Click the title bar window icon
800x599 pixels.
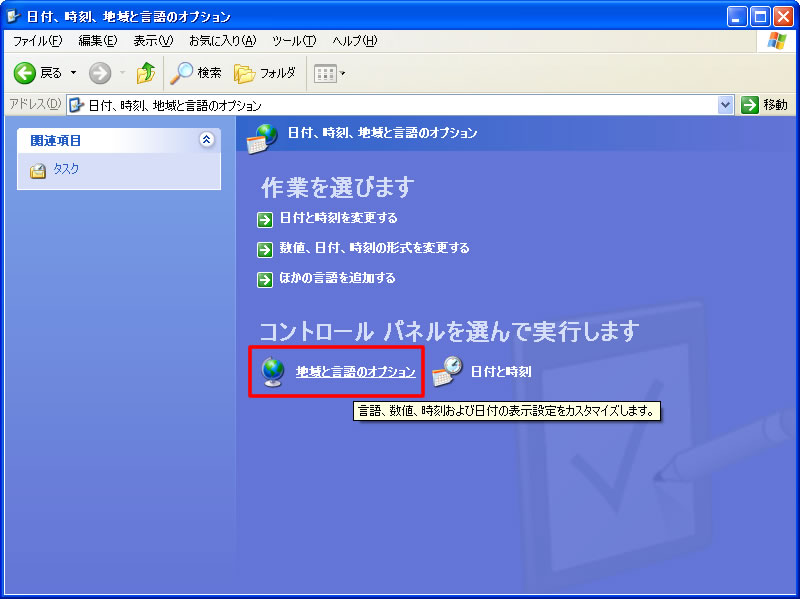click(13, 16)
